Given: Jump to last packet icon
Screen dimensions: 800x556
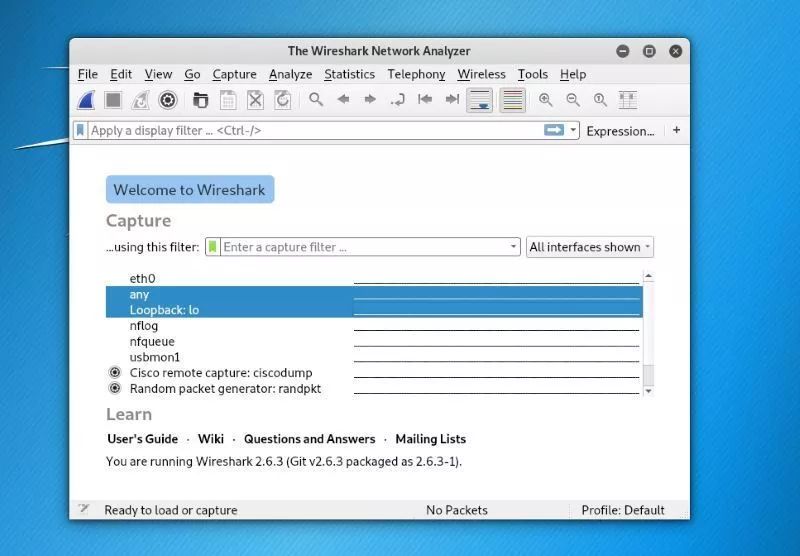Looking at the screenshot, I should [452, 99].
